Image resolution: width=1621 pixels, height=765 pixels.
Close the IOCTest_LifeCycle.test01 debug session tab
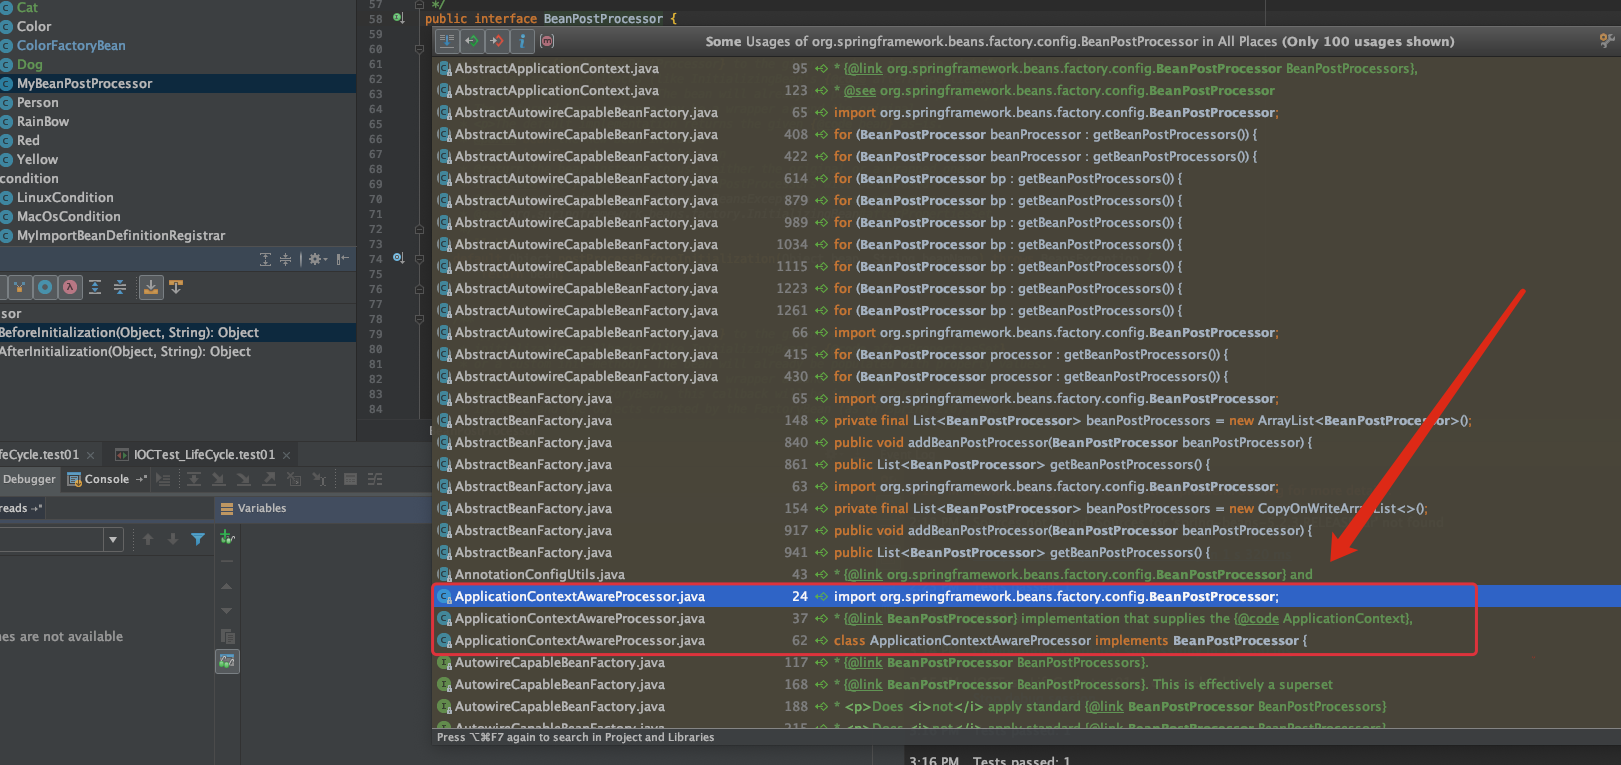point(286,455)
